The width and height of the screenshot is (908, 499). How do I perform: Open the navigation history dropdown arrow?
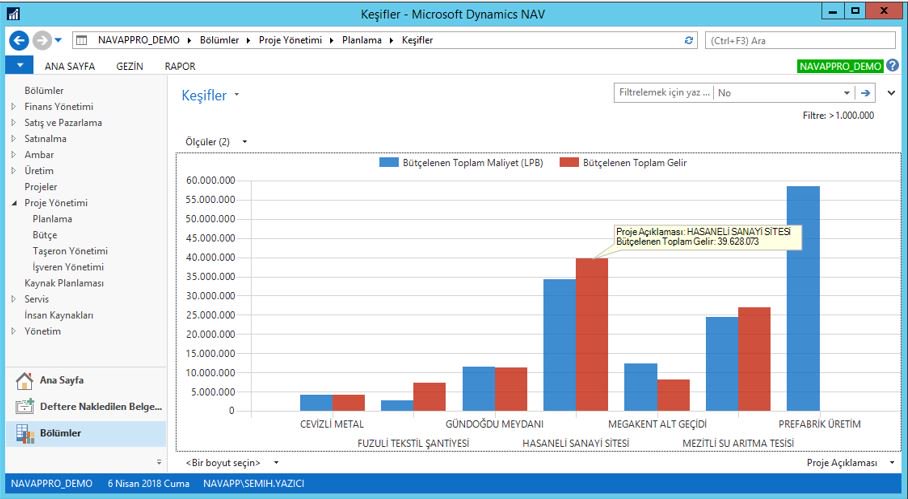tap(58, 41)
